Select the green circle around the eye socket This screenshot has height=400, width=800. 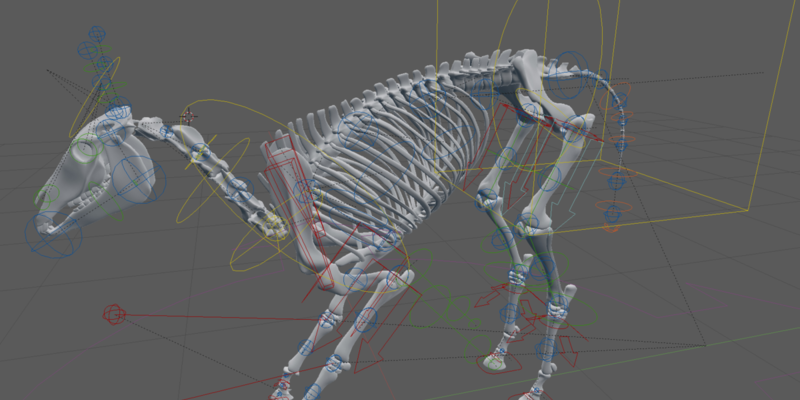pos(85,150)
